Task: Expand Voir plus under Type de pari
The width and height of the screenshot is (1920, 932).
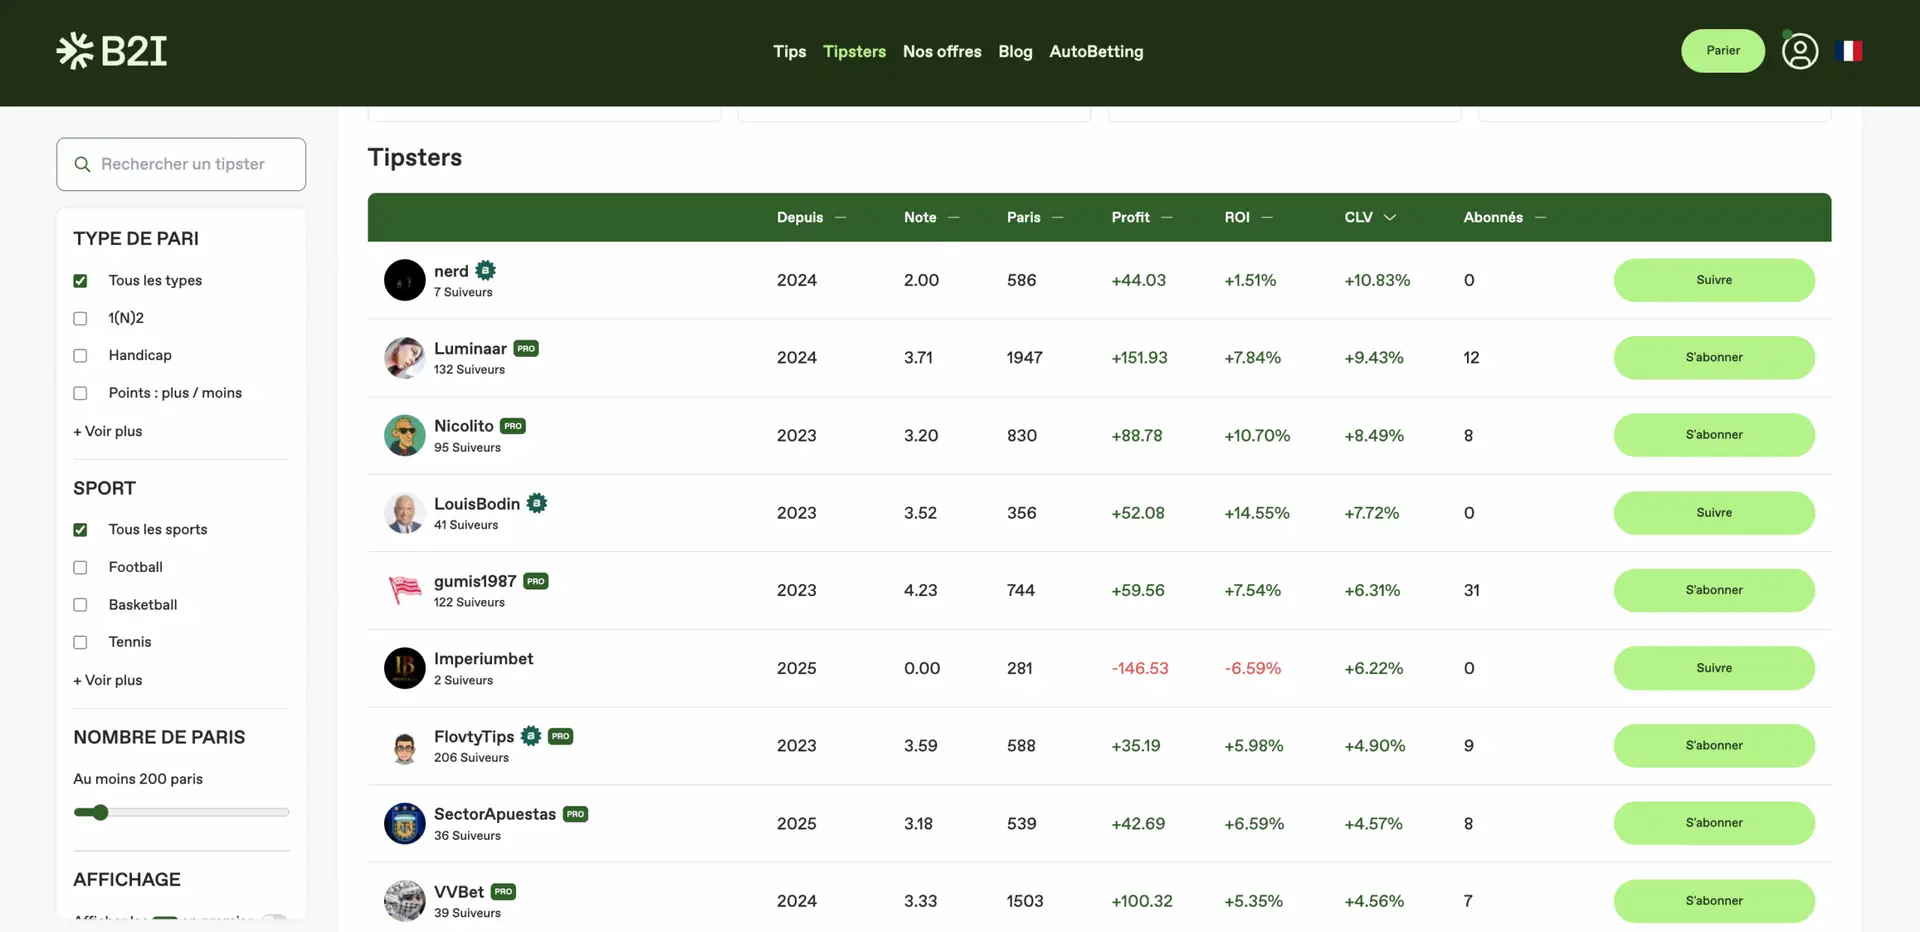Action: 108,431
